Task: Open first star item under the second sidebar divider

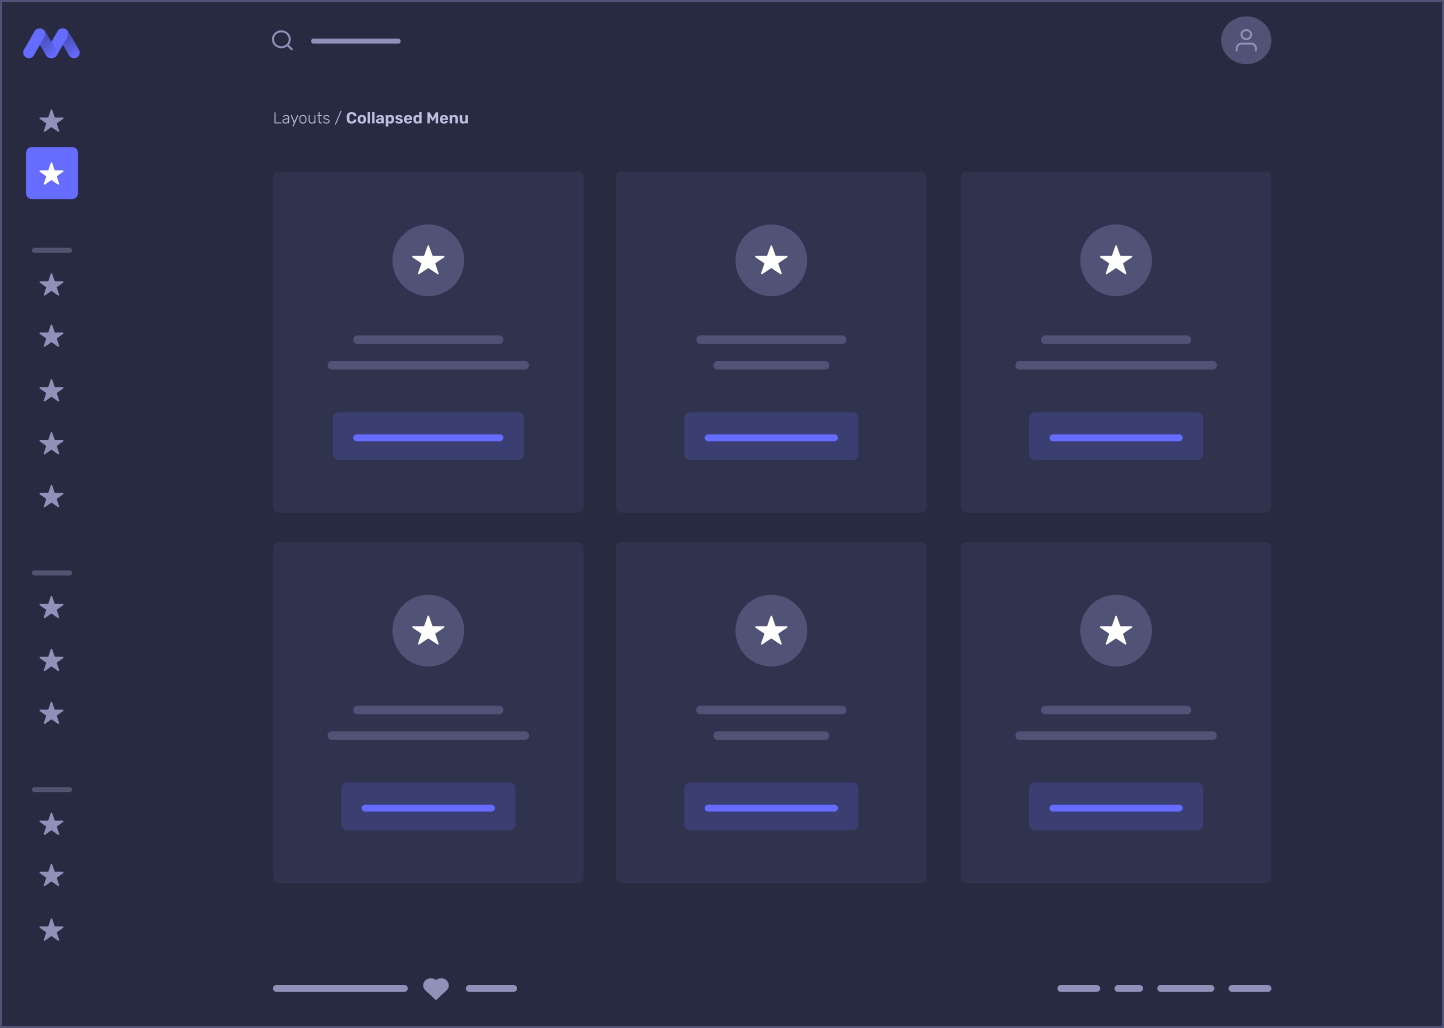Action: [52, 608]
